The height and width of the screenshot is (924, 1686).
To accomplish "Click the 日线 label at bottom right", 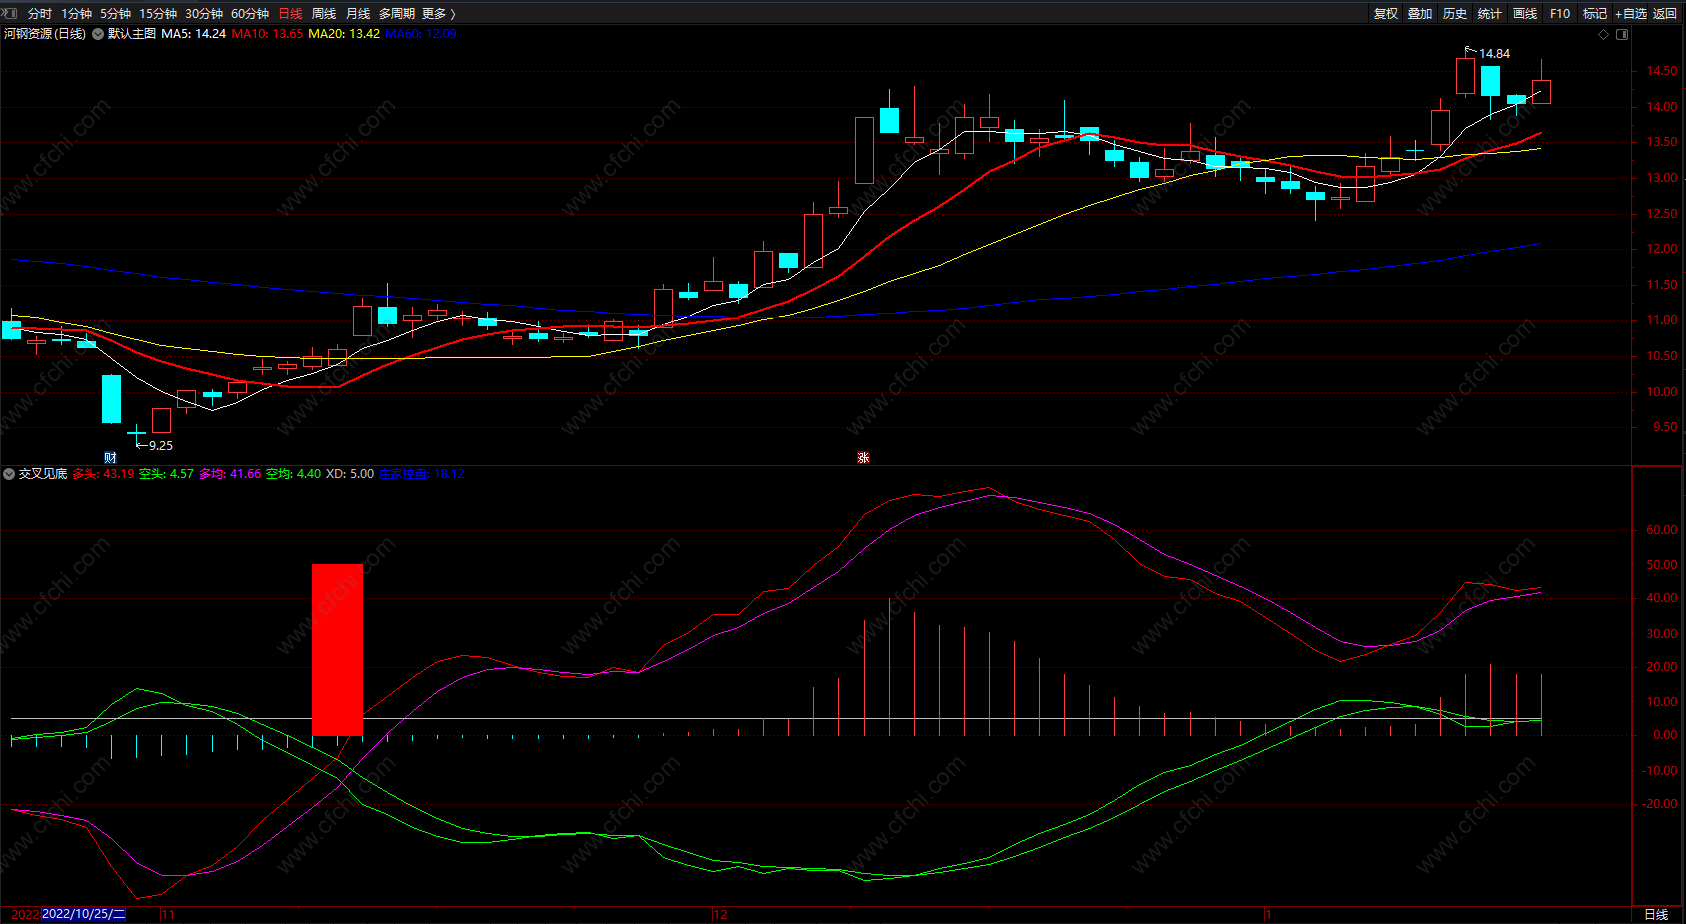I will pyautogui.click(x=1656, y=914).
